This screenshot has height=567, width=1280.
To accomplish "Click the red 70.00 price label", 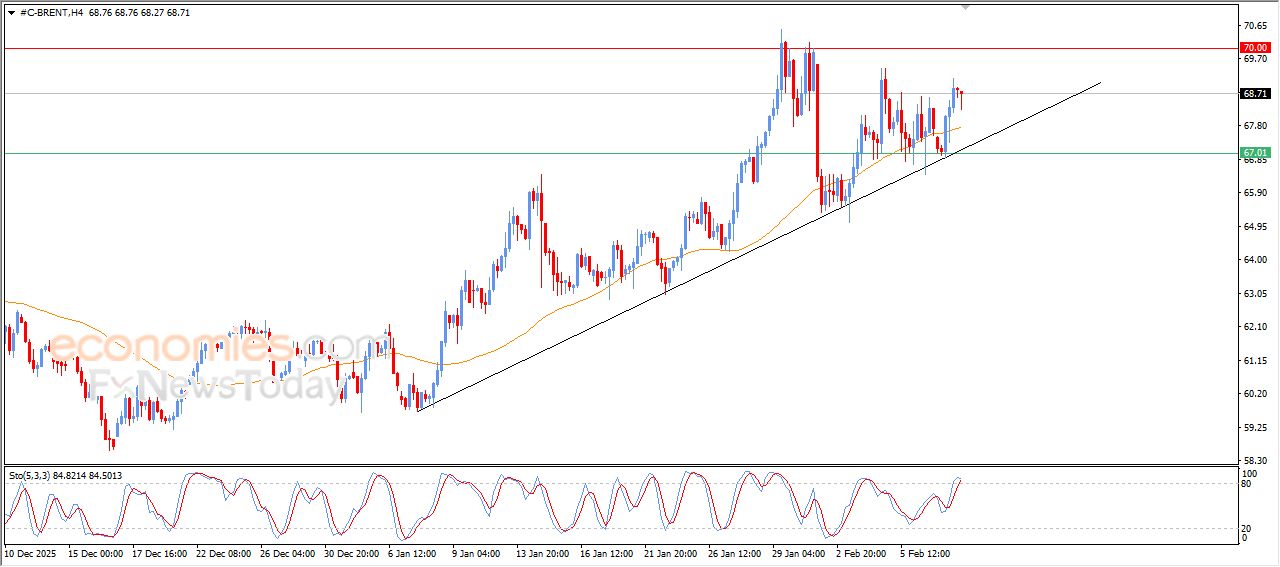I will [1254, 48].
